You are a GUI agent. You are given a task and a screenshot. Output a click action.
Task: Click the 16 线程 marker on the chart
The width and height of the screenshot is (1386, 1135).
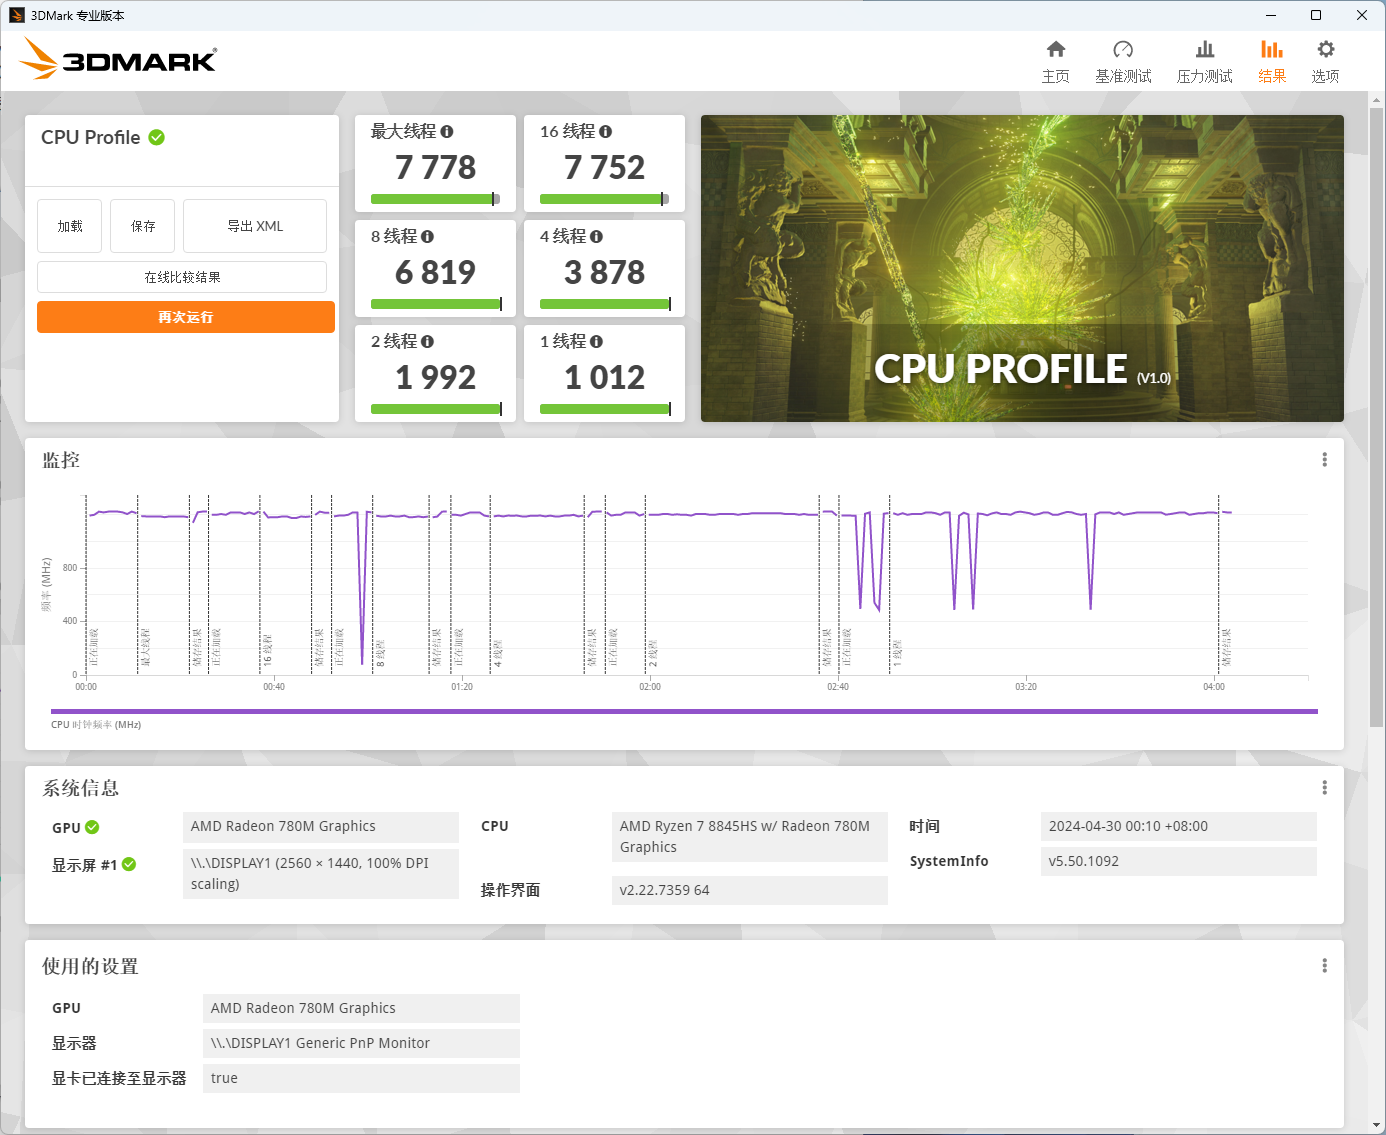(x=267, y=649)
